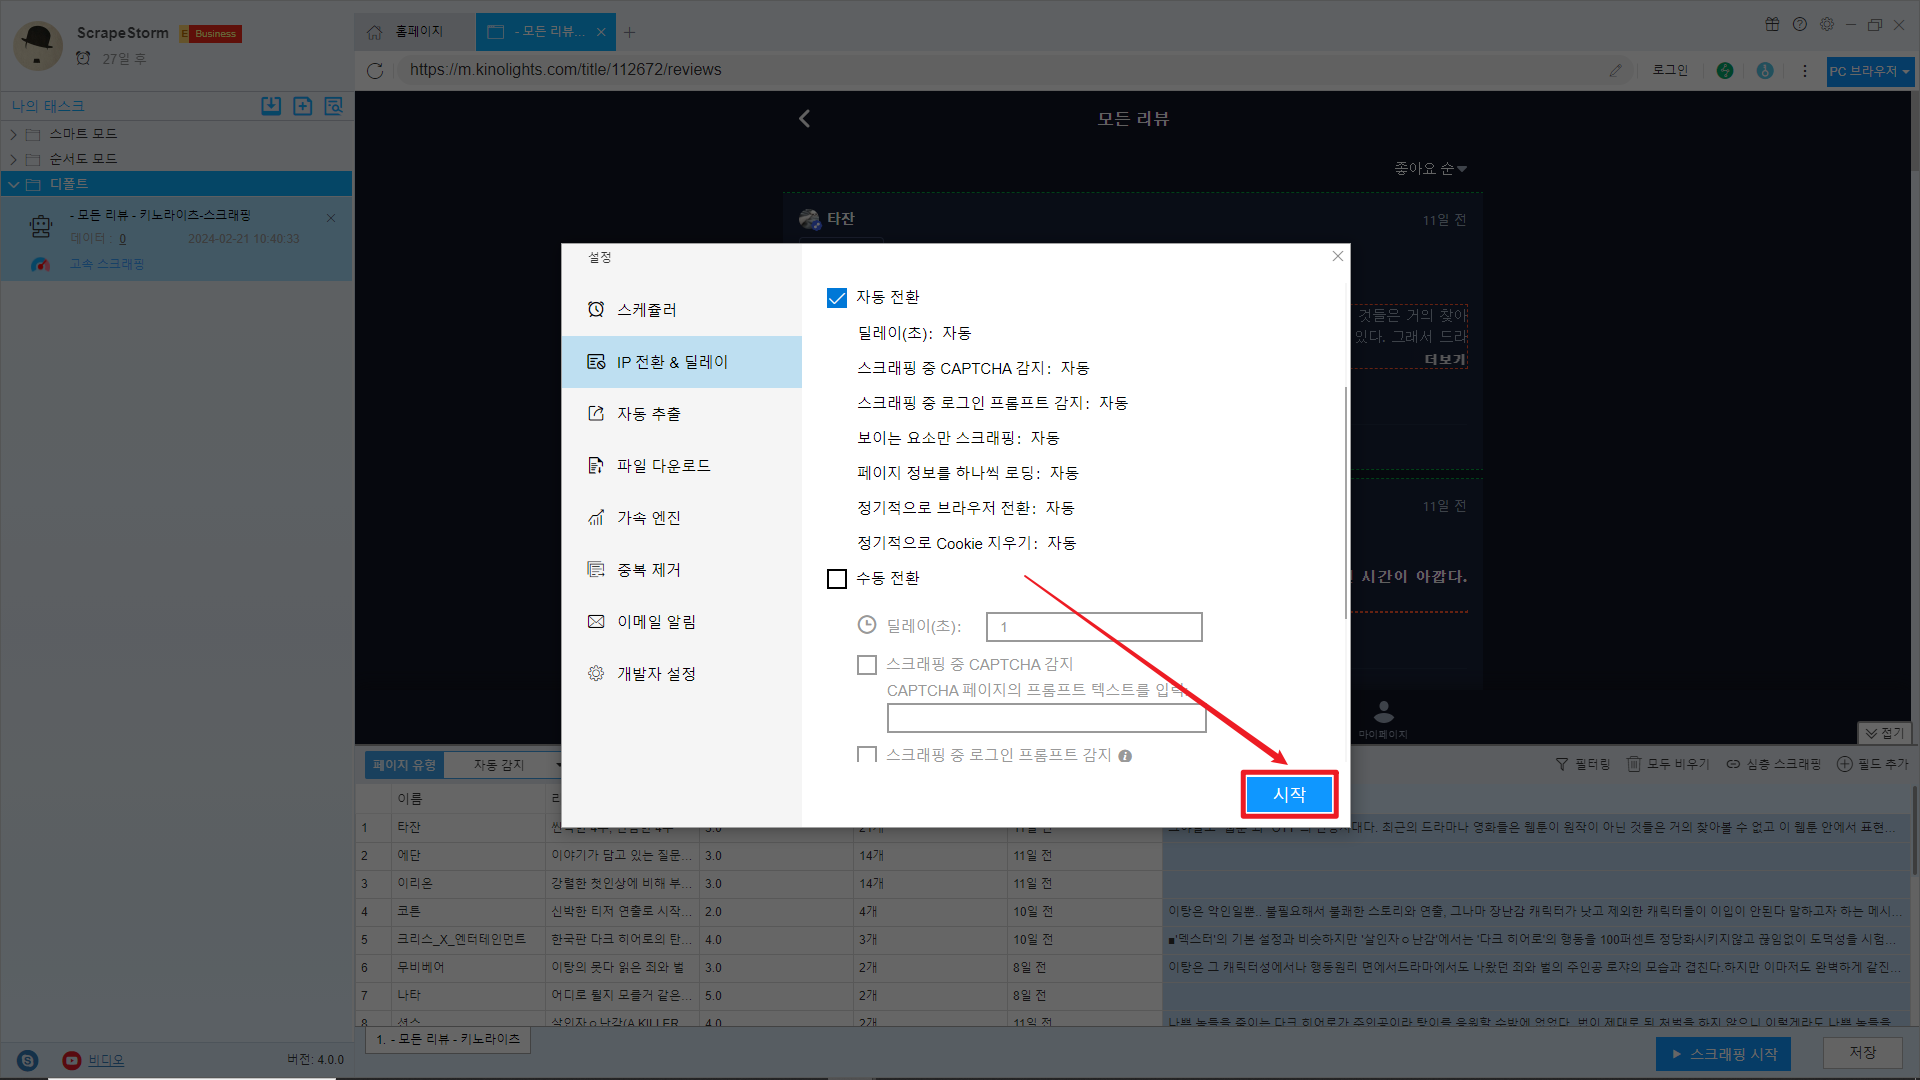1920x1080 pixels.
Task: Select the 중복 제거 settings tab
Action: point(649,569)
